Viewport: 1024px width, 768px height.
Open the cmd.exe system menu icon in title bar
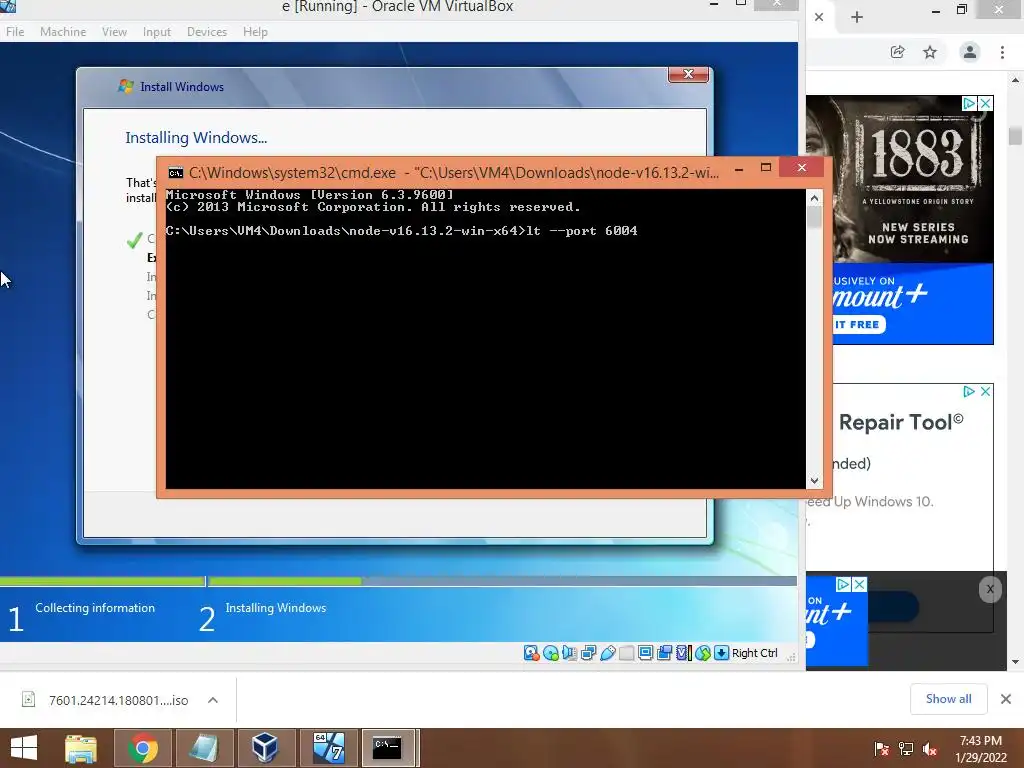[176, 172]
